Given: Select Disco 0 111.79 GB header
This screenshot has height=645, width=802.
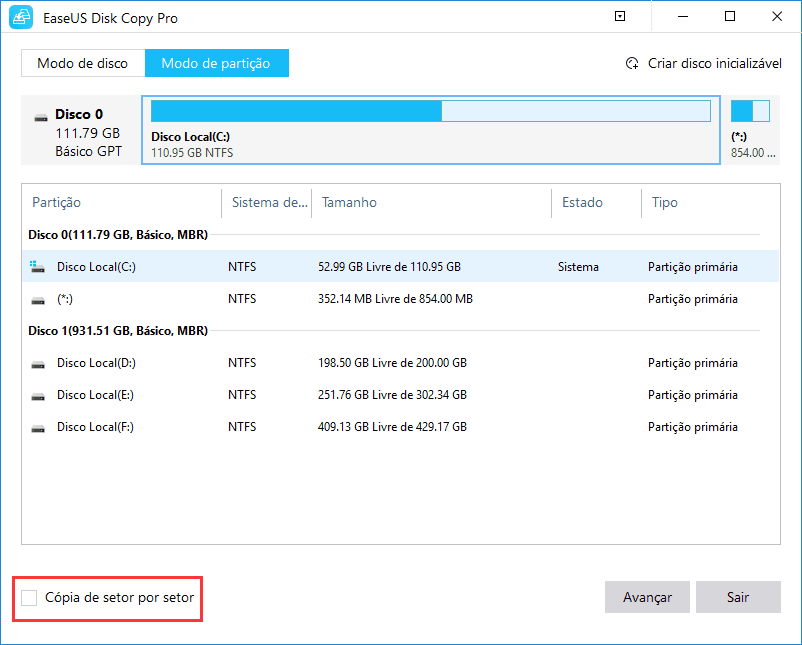Looking at the screenshot, I should point(81,130).
